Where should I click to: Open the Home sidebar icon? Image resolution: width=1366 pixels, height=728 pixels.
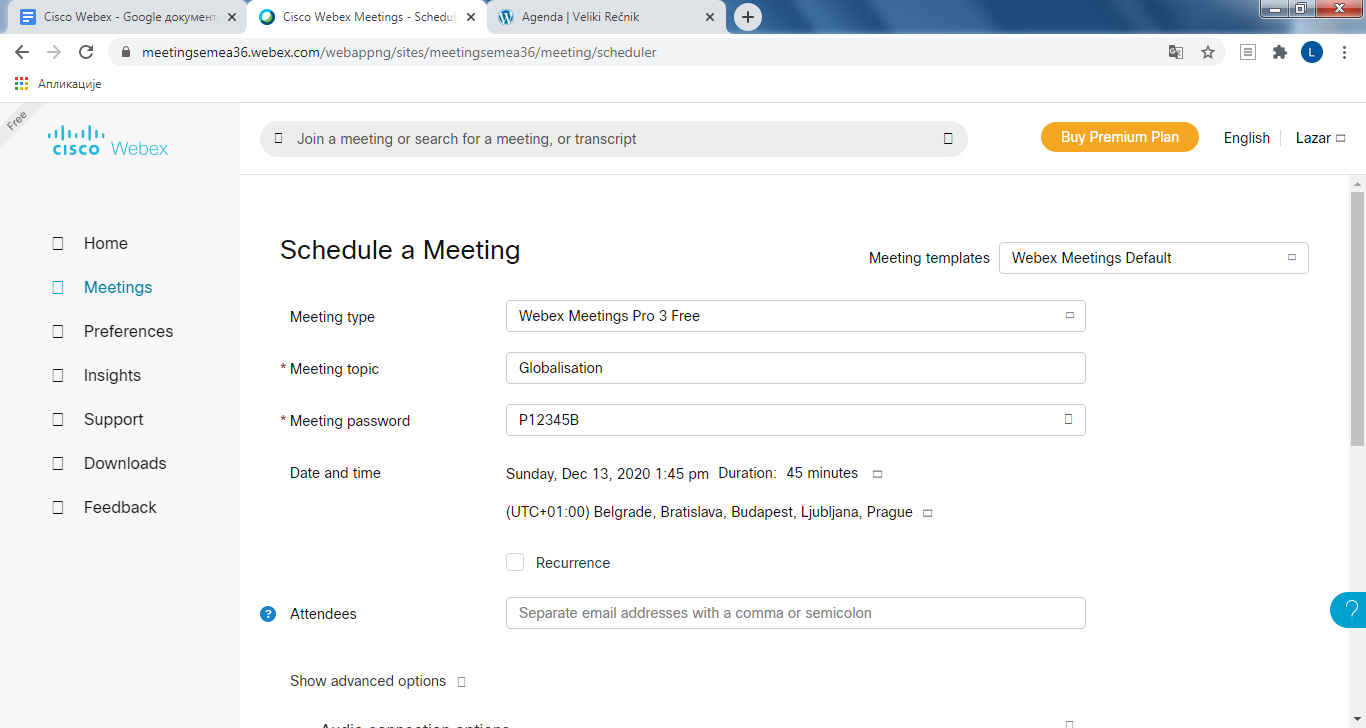(x=57, y=243)
